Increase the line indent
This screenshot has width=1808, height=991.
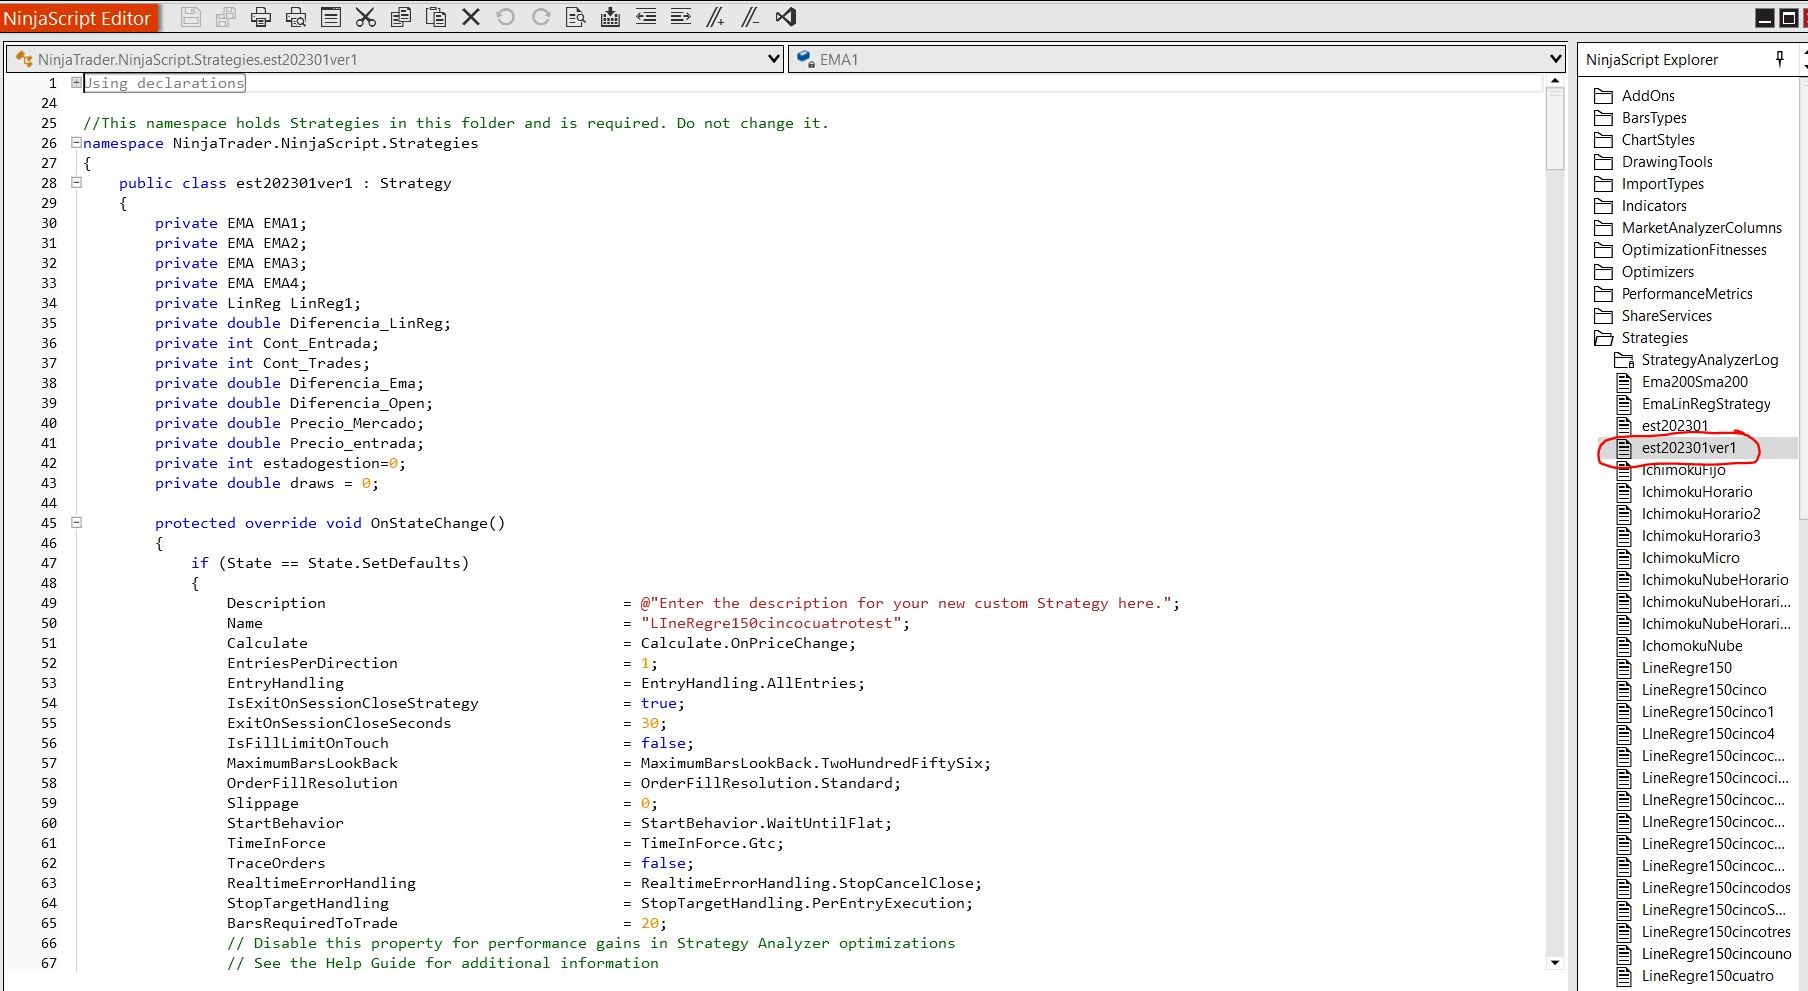[681, 17]
